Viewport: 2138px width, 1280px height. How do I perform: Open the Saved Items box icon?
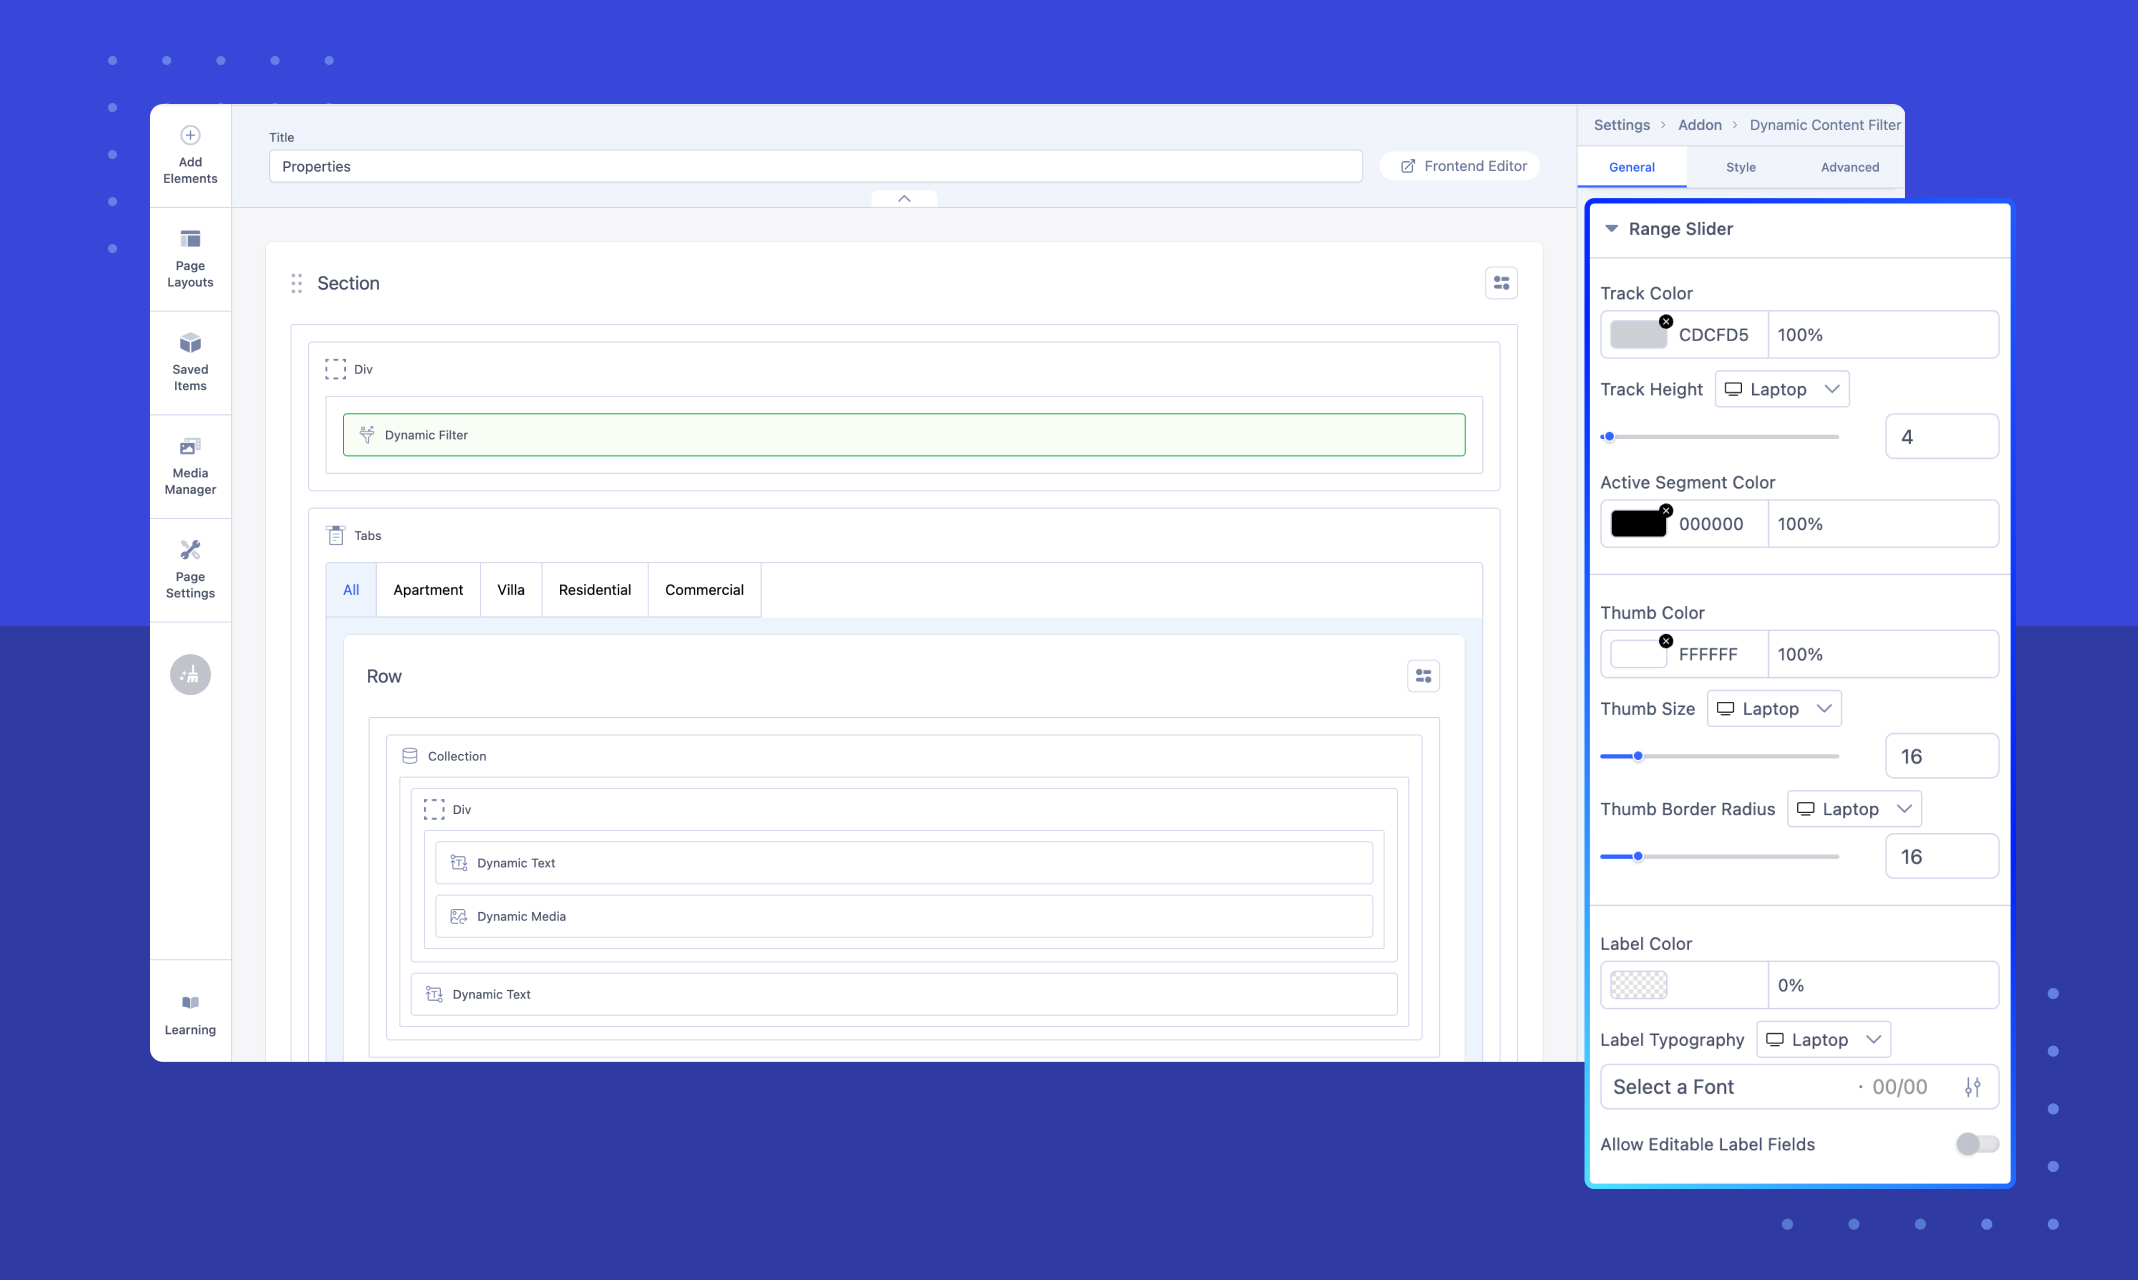coord(190,343)
